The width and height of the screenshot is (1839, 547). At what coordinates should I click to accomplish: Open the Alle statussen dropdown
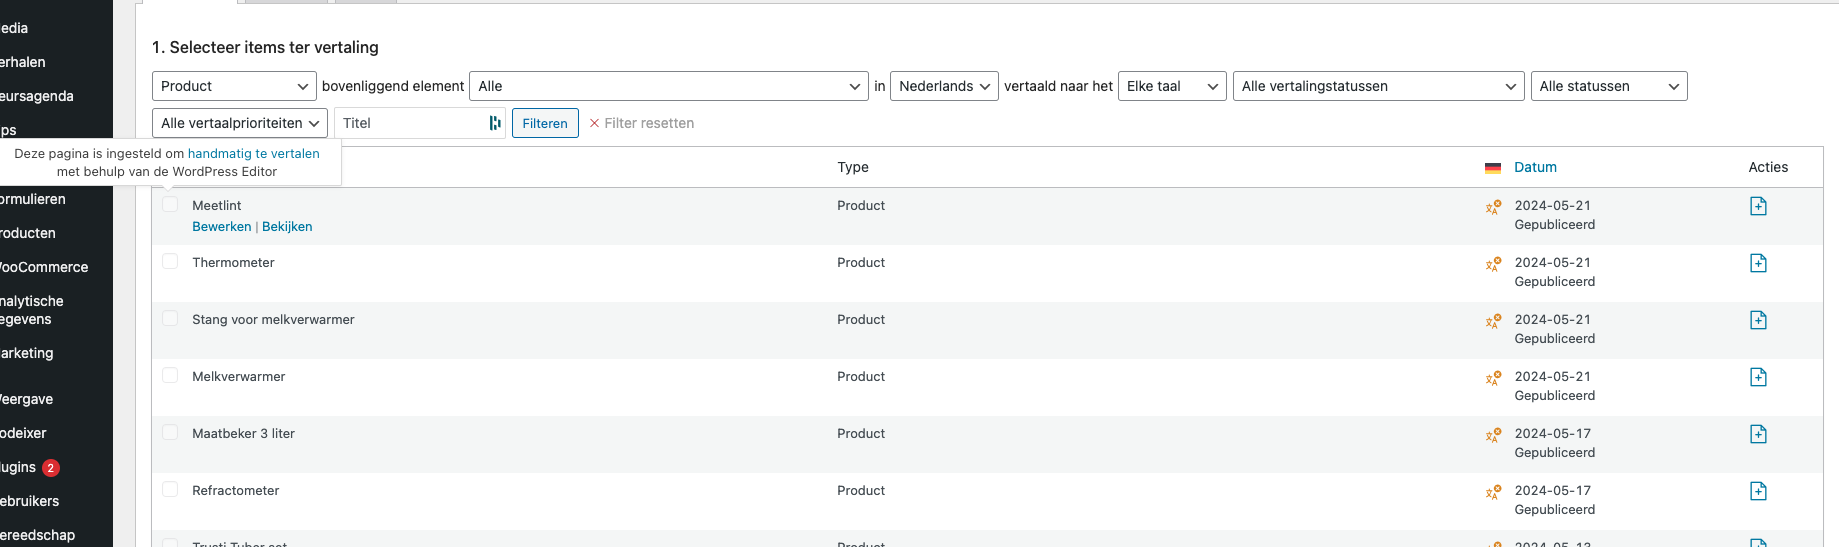click(1609, 86)
